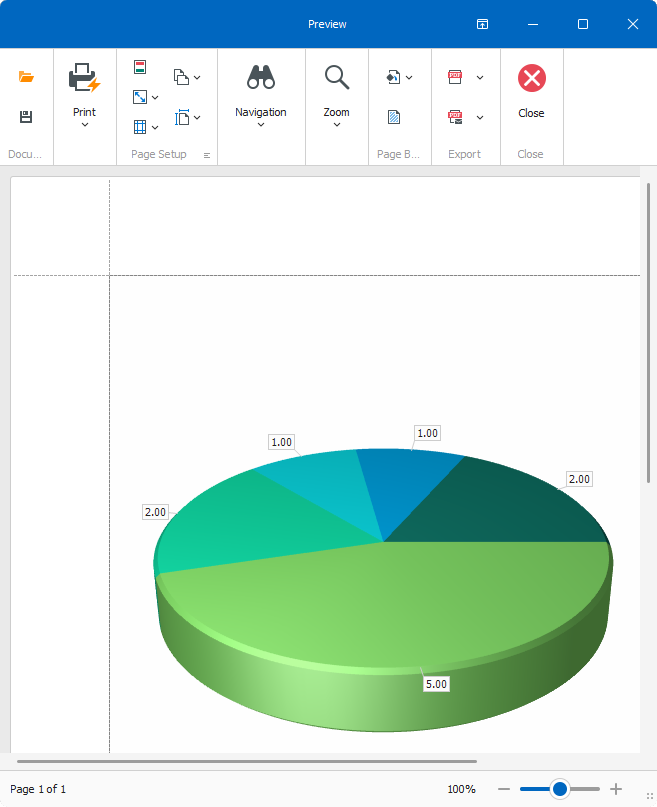This screenshot has width=657, height=807.
Task: Expand the Margins dropdown arrow
Action: 155,127
